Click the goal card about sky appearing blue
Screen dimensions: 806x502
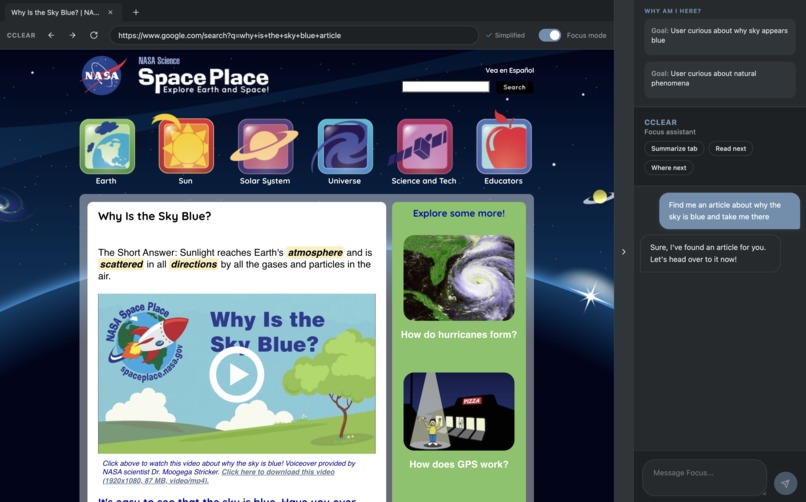(720, 36)
